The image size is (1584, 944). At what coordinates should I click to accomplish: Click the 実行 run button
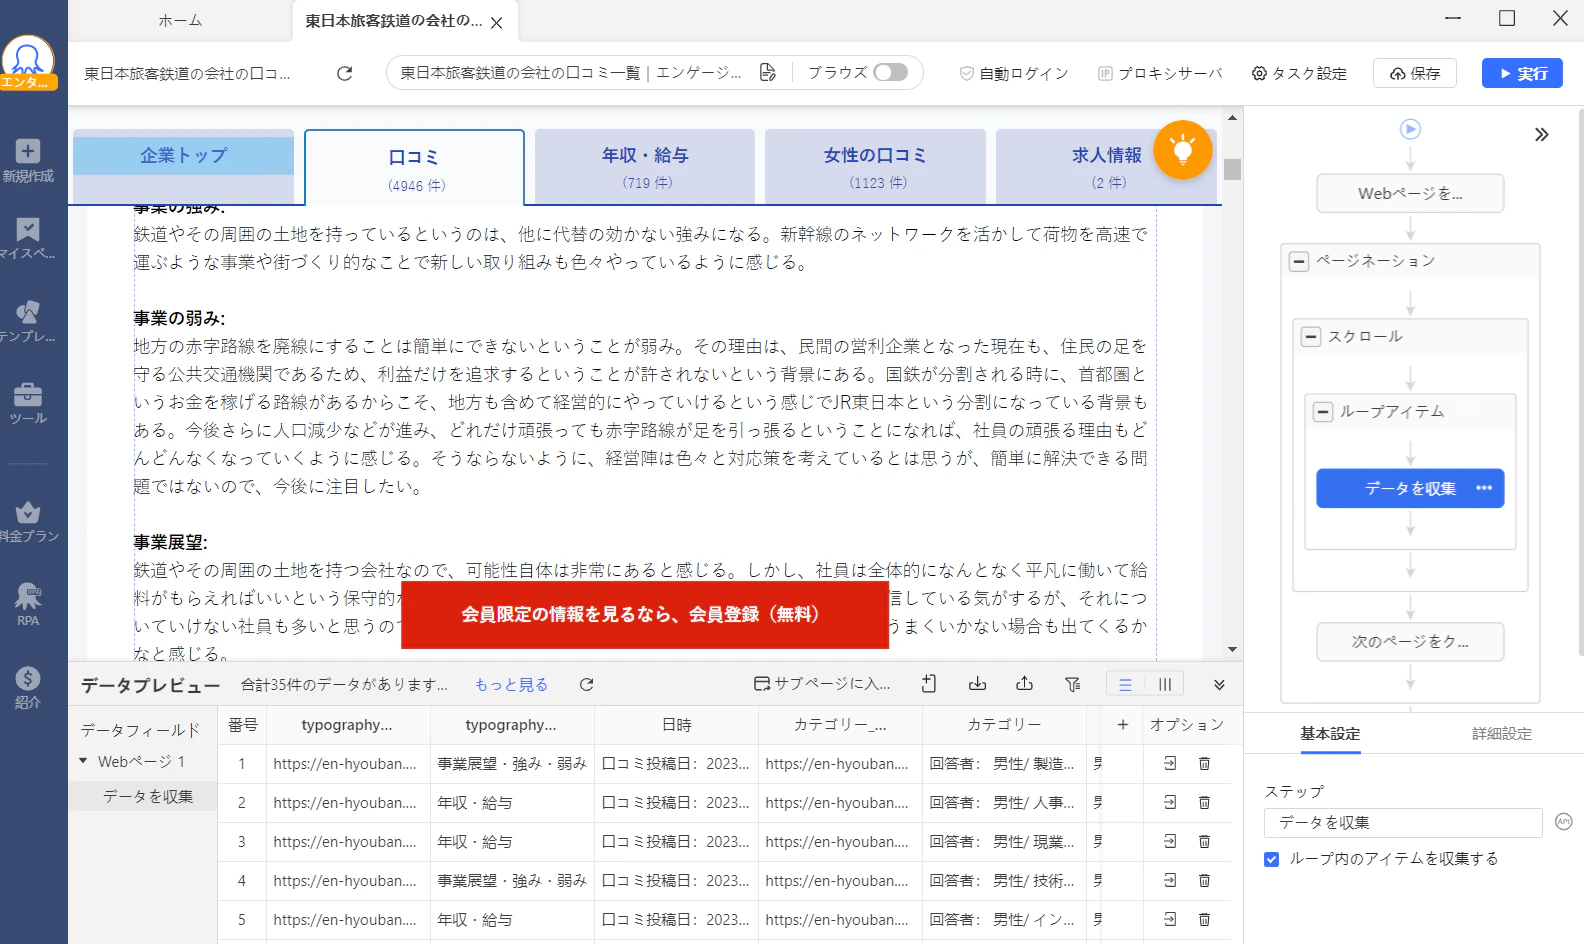click(1522, 73)
